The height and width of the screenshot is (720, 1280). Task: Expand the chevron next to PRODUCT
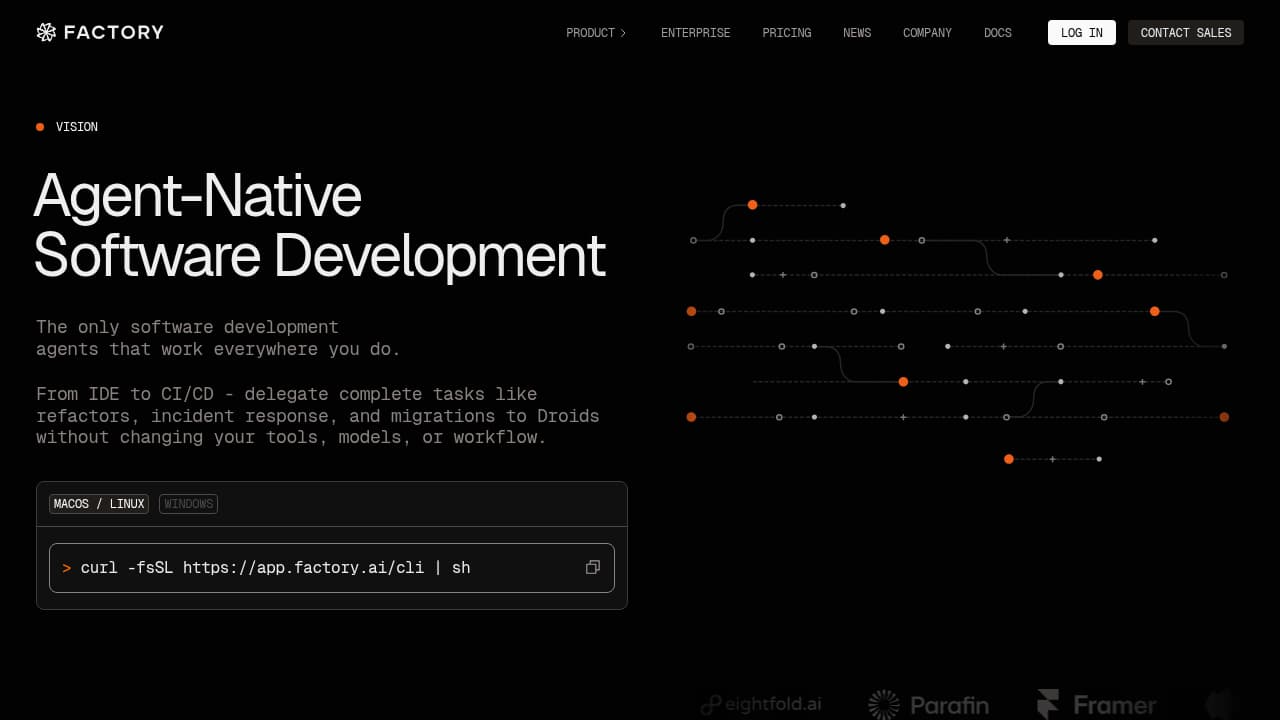tap(622, 32)
